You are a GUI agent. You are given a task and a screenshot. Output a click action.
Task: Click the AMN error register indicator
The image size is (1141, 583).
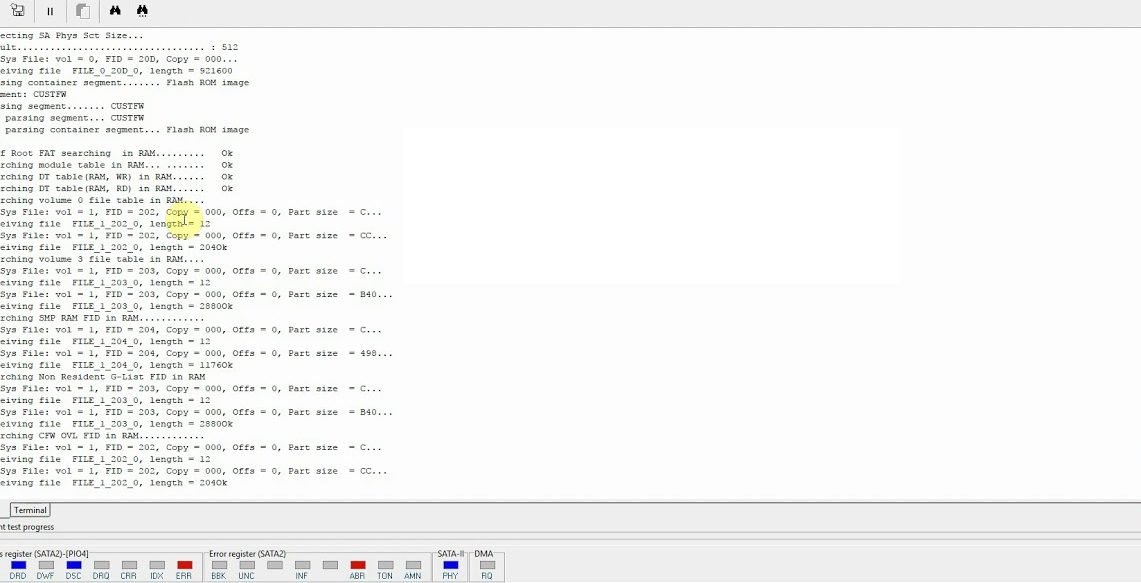point(413,566)
